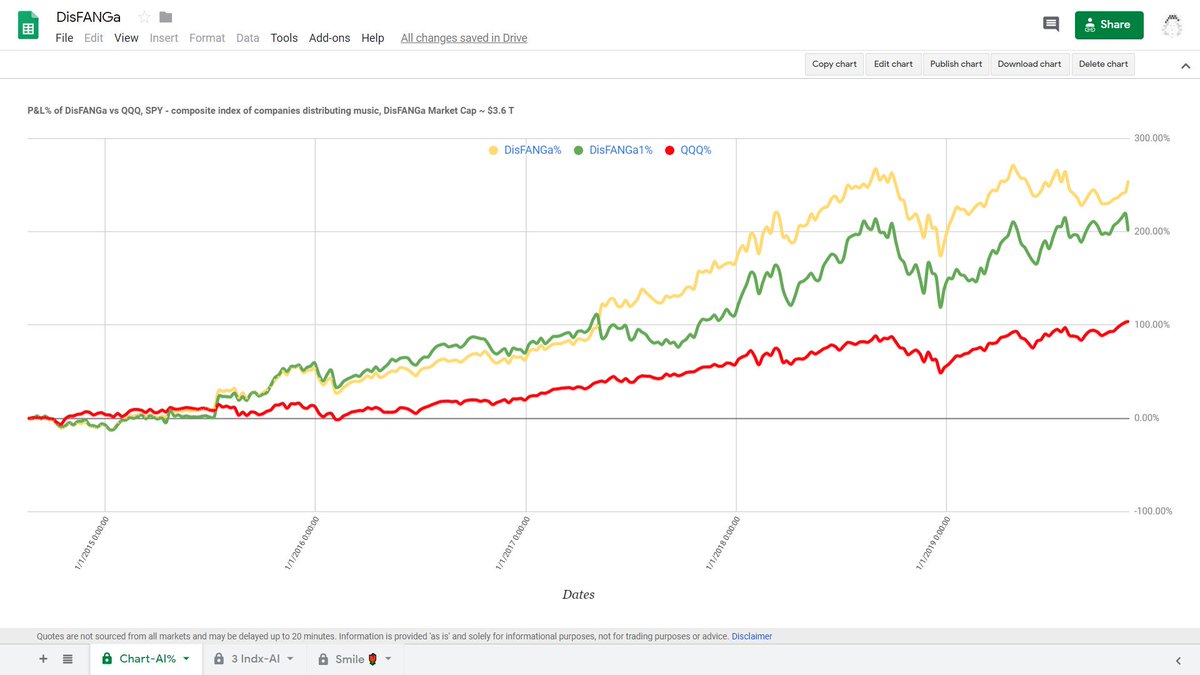
Task: Open the Edit menu
Action: point(94,38)
